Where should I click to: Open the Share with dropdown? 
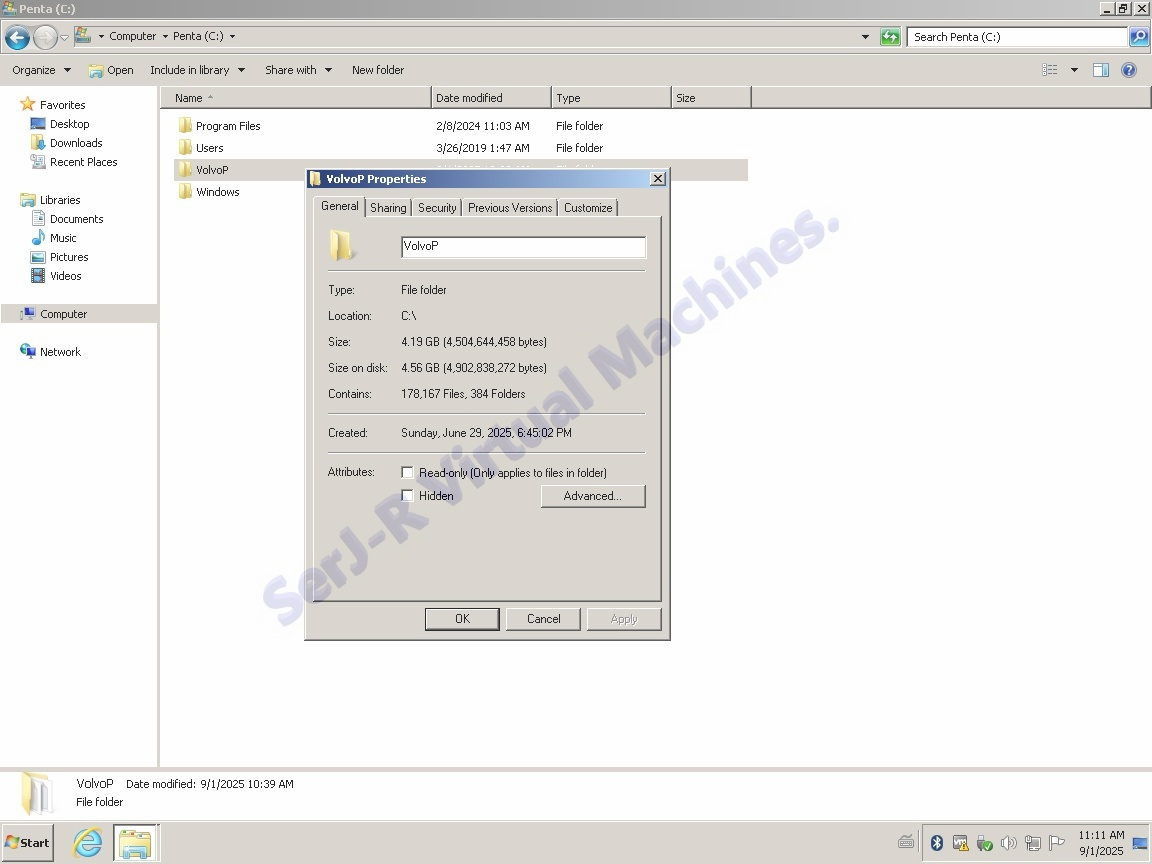(x=298, y=70)
